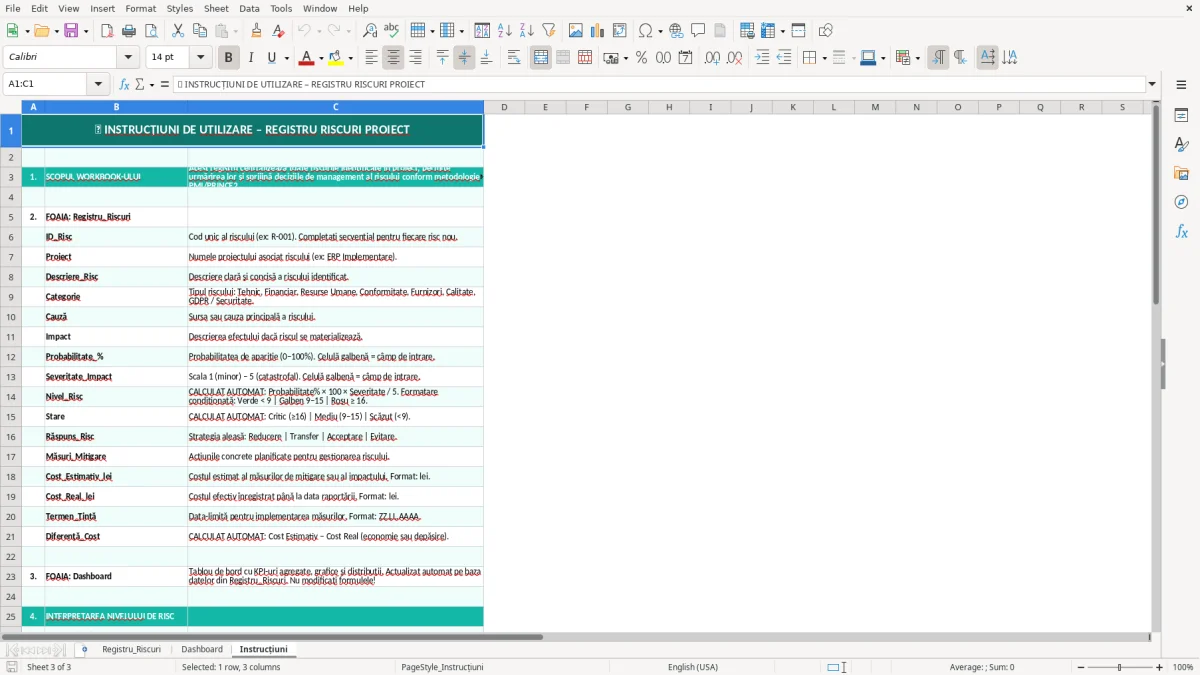Toggle Align Left
The image size is (1200, 675).
(372, 58)
